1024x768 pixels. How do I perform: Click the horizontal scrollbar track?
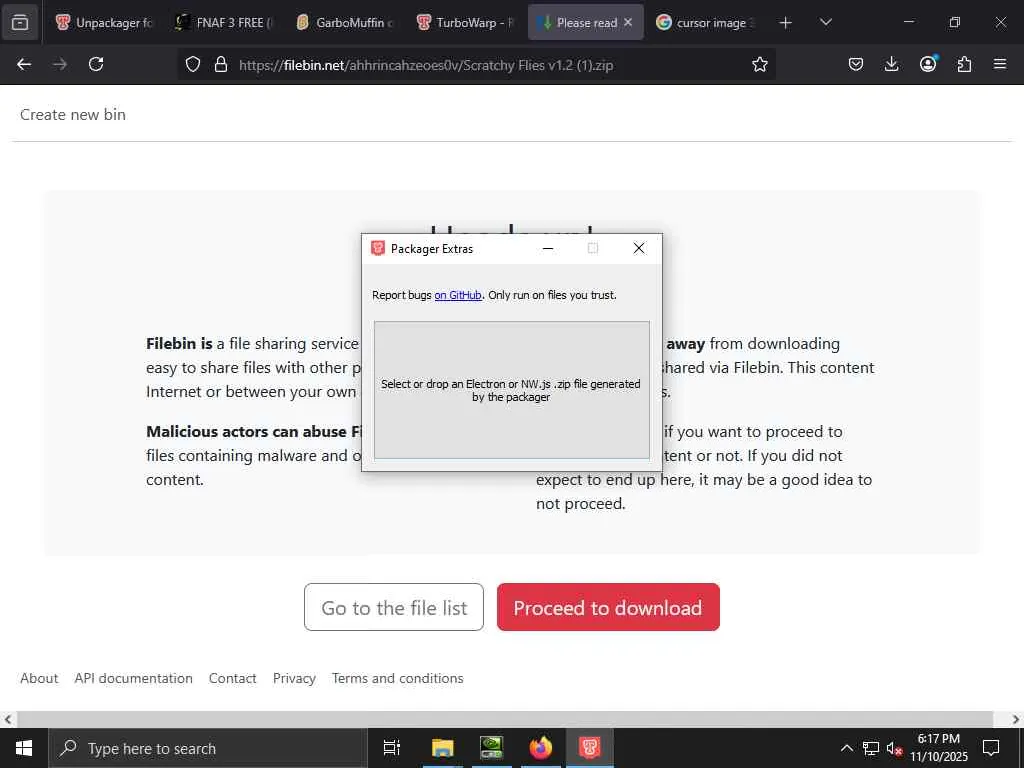511,719
